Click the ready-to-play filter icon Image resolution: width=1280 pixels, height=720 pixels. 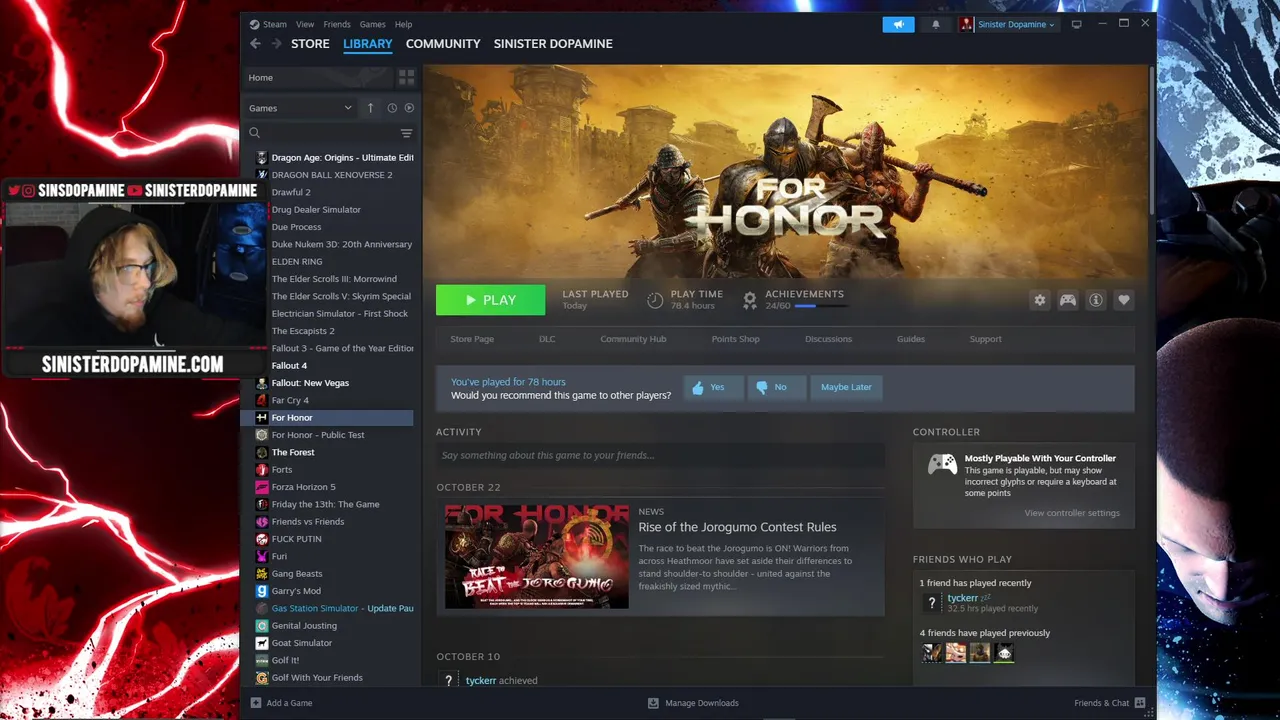click(409, 108)
